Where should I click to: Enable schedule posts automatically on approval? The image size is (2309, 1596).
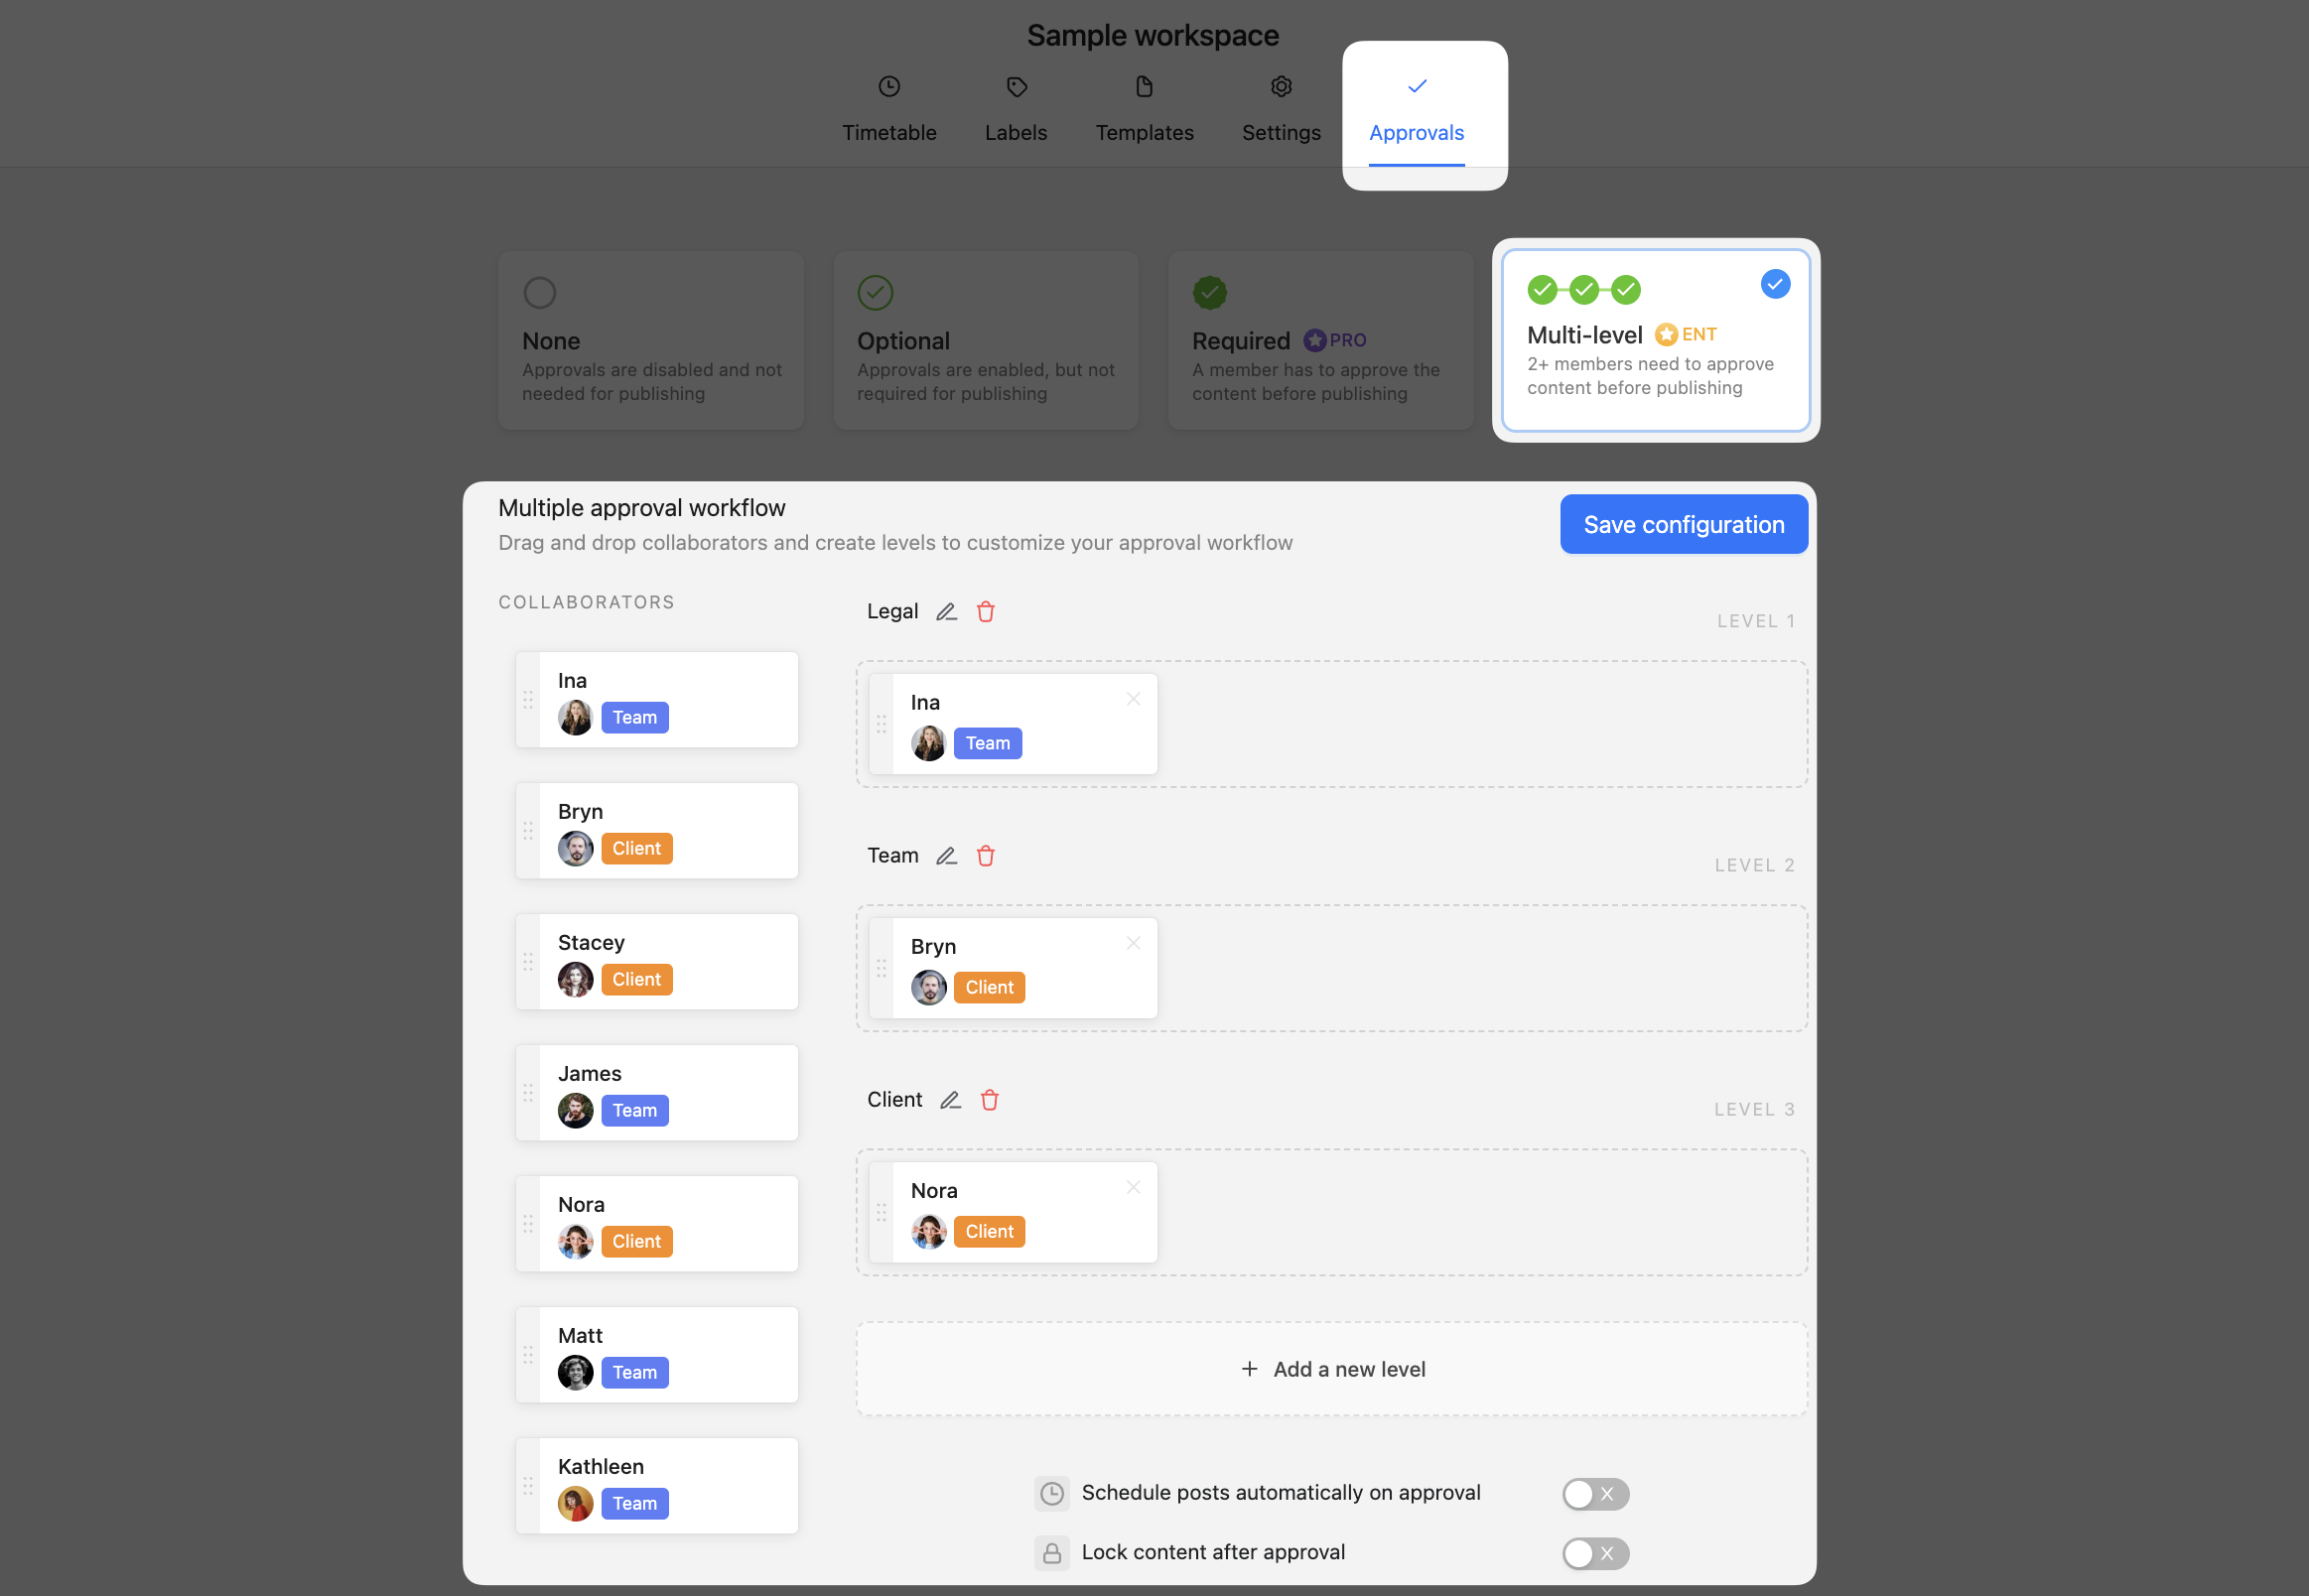1595,1494
